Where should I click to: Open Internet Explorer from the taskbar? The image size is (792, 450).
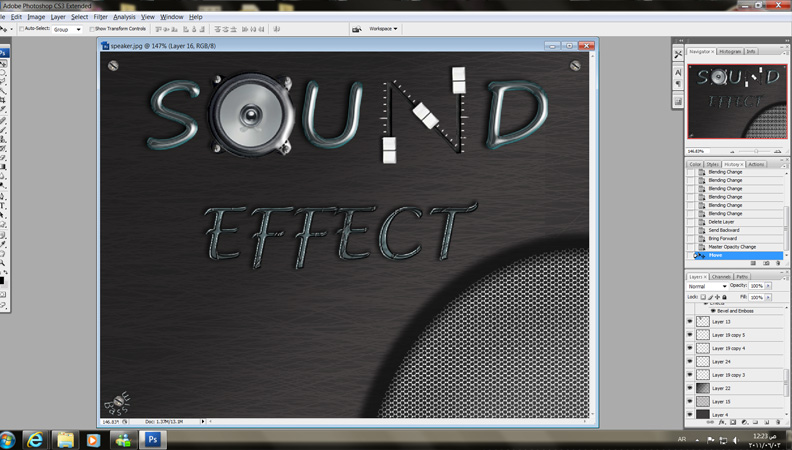[x=34, y=440]
